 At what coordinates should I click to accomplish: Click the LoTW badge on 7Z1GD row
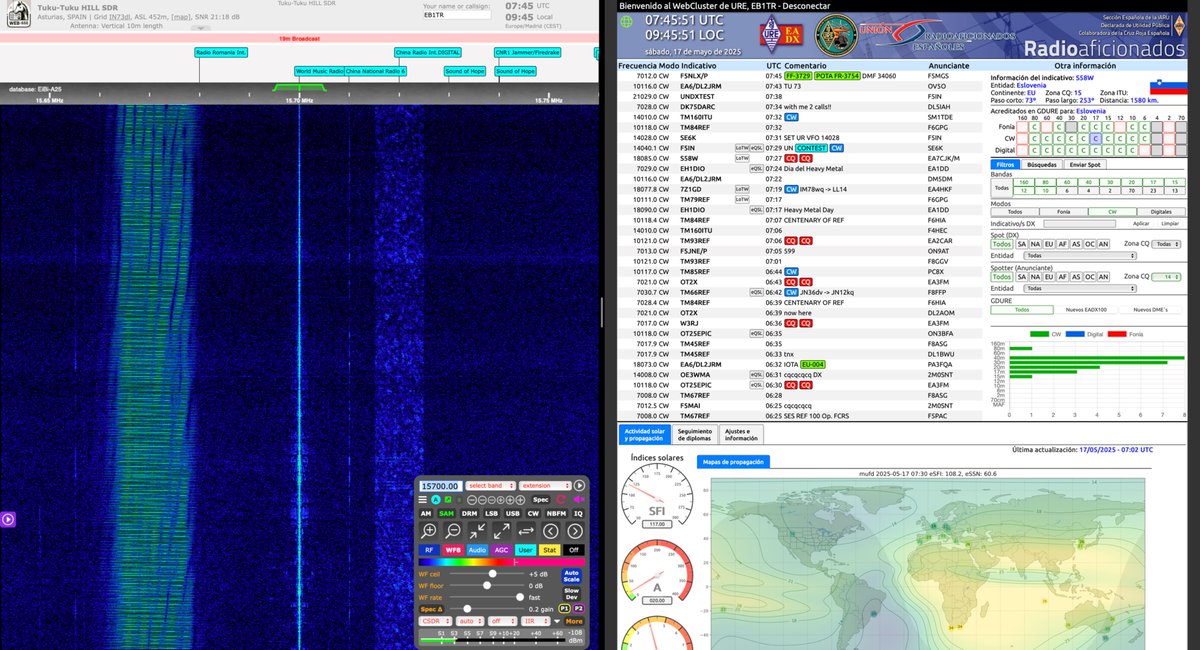tap(741, 188)
